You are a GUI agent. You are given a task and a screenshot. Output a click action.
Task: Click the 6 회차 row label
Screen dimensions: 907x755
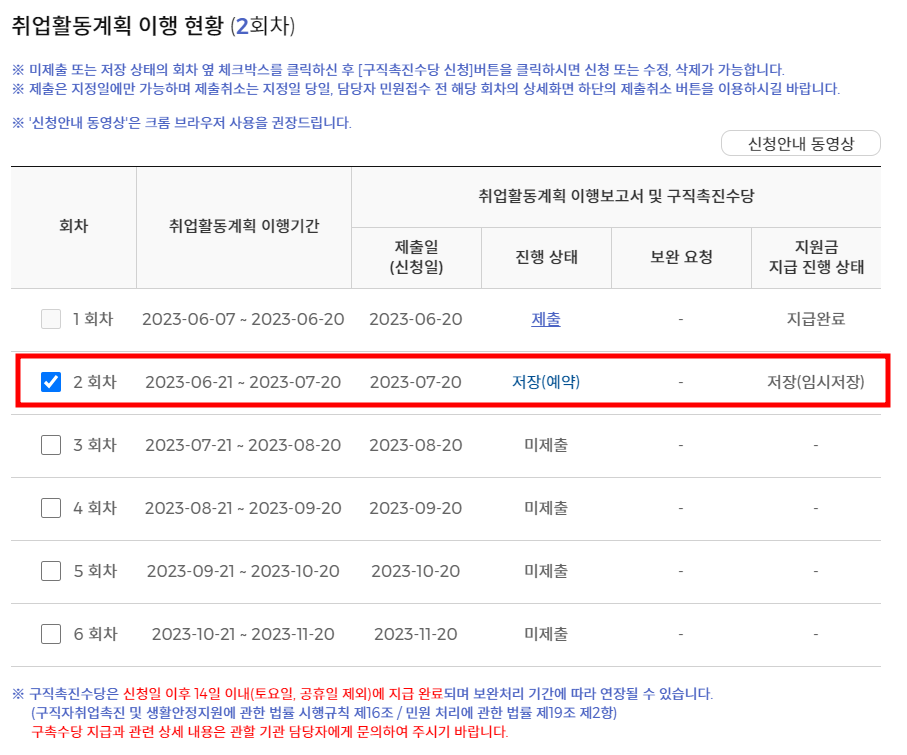(95, 634)
